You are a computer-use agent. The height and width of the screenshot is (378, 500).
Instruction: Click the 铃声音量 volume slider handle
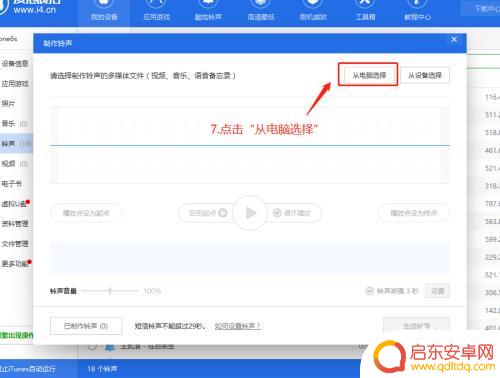110,291
